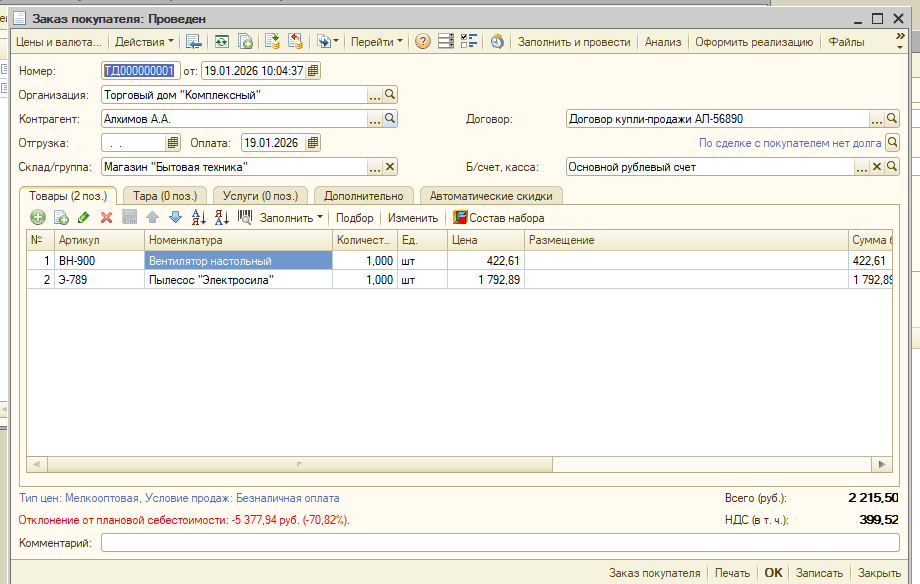The image size is (920, 584).
Task: Expand the Заполнить dropdown in table toolbar
Action: [291, 217]
